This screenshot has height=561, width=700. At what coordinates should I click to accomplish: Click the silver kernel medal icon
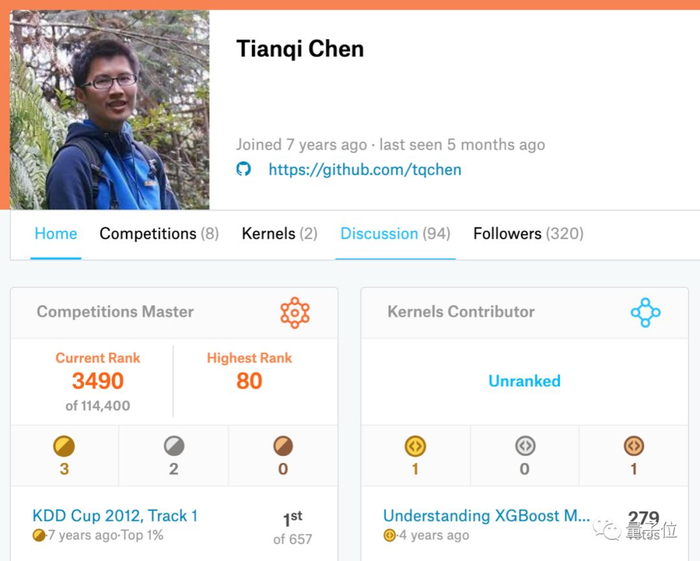click(524, 446)
